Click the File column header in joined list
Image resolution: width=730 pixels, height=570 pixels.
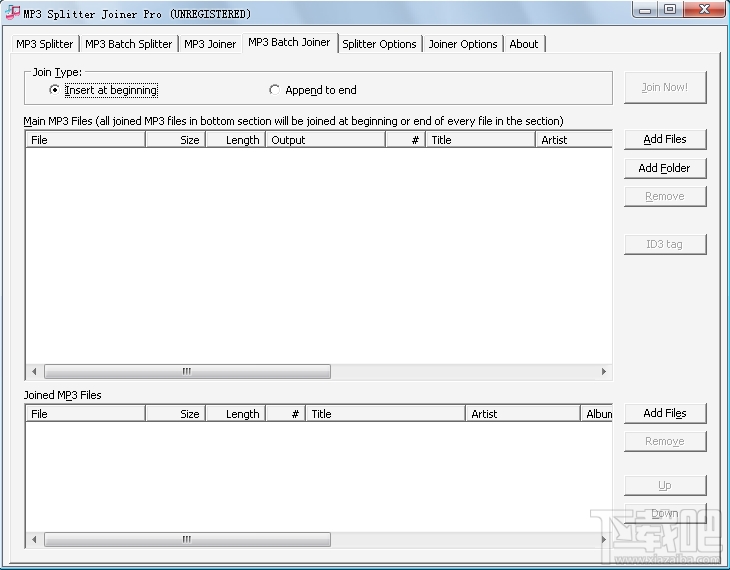click(85, 414)
